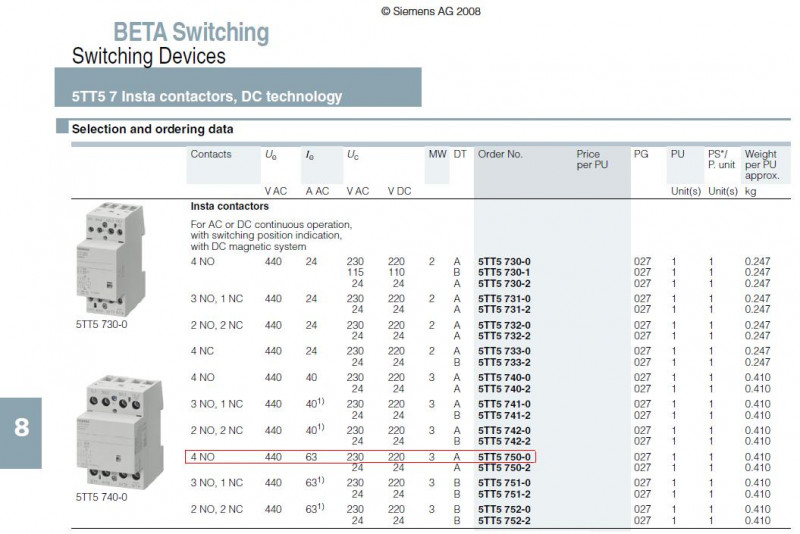
Task: Click order number 5TT5 733-0
Action: pos(504,351)
